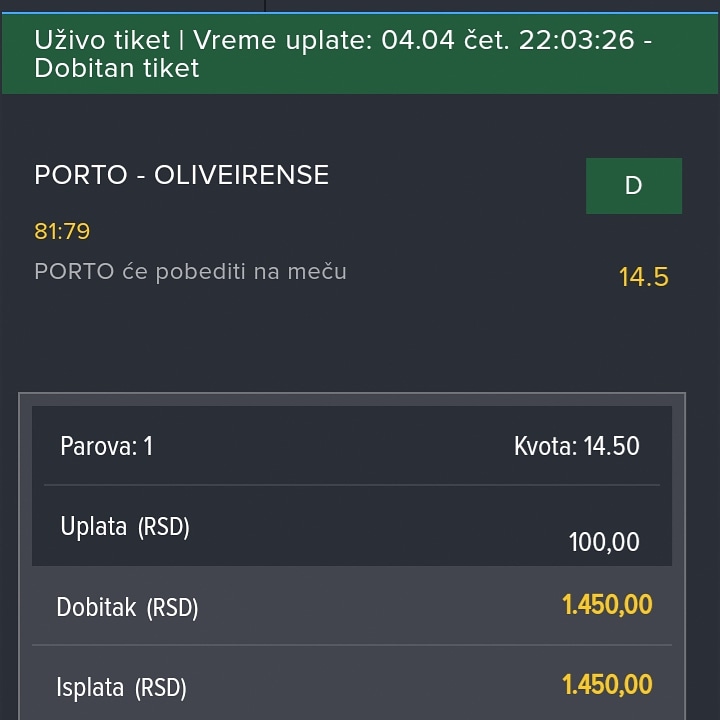Click the green D status badge
Viewport: 720px width, 720px height.
634,186
